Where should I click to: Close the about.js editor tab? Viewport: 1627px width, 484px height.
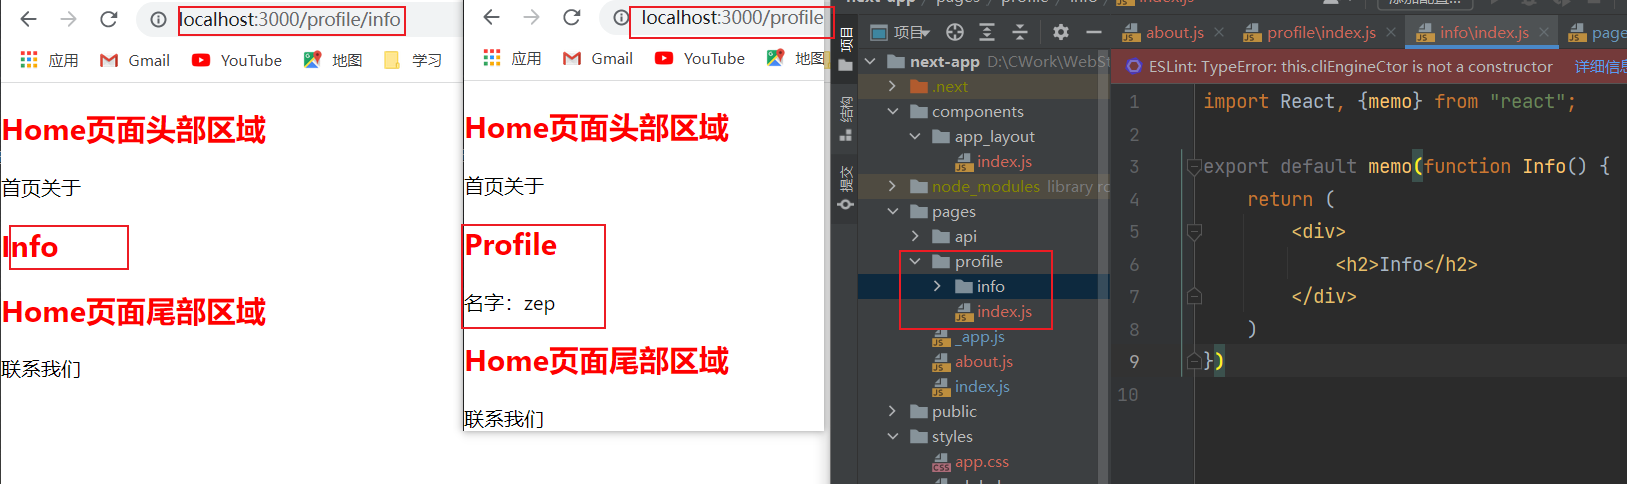[x=1219, y=32]
